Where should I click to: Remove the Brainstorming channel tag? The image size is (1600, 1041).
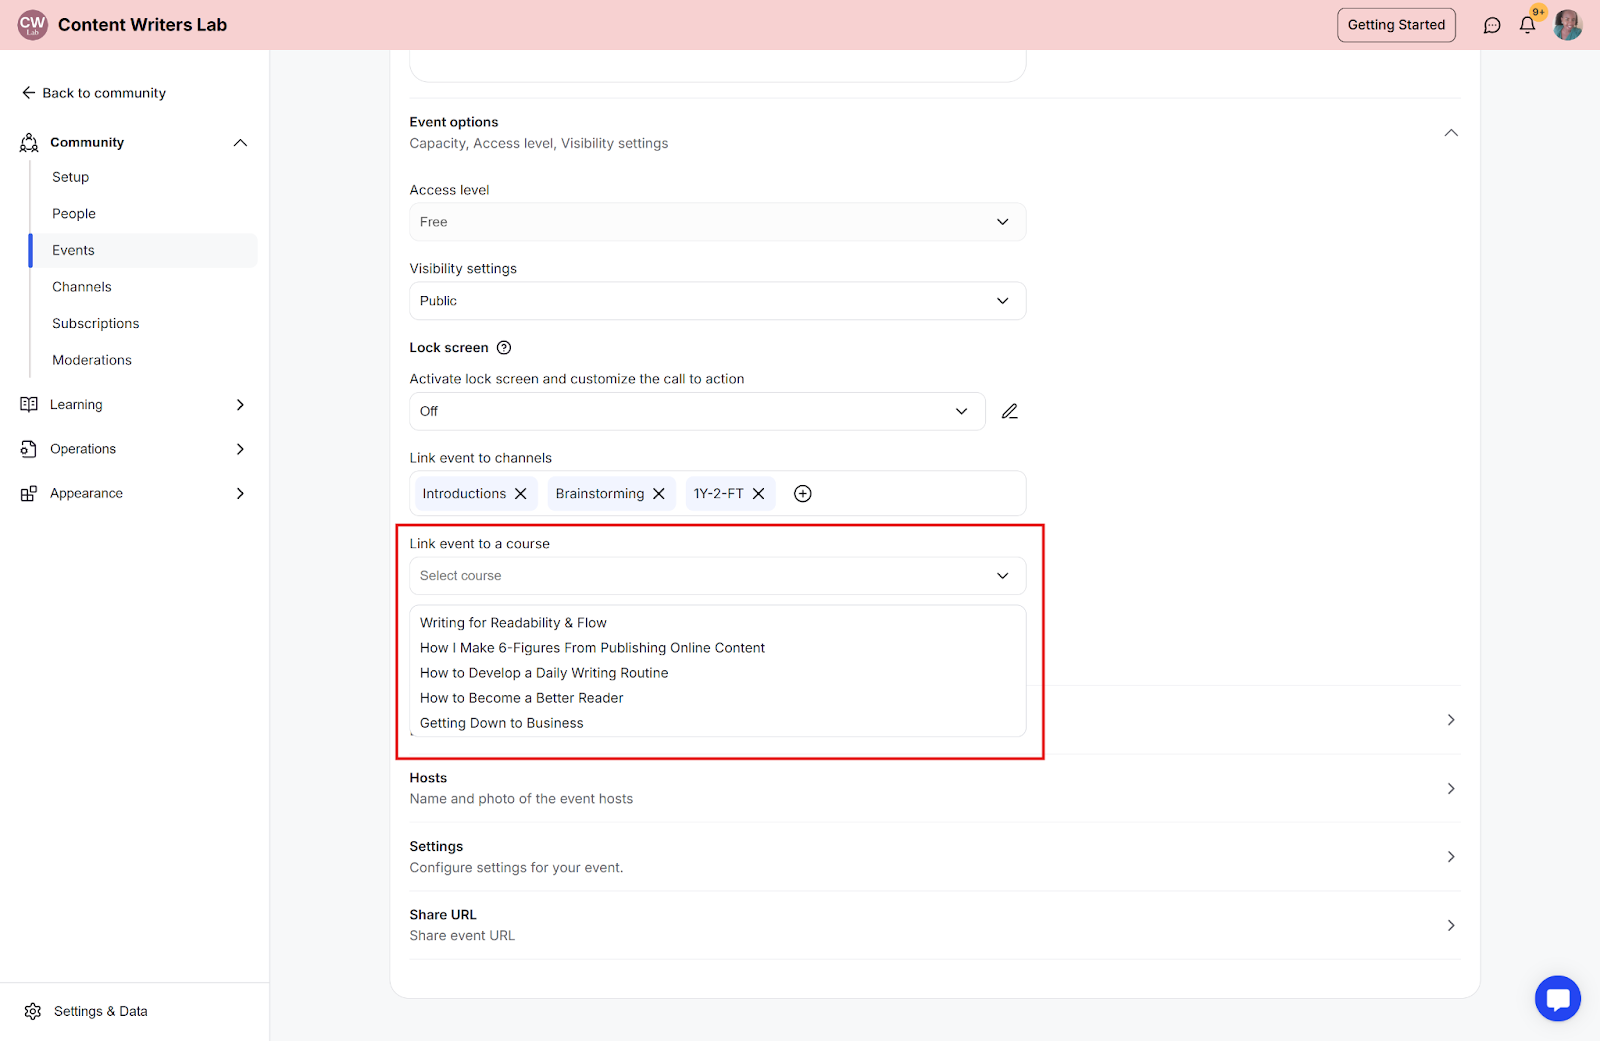pos(659,494)
